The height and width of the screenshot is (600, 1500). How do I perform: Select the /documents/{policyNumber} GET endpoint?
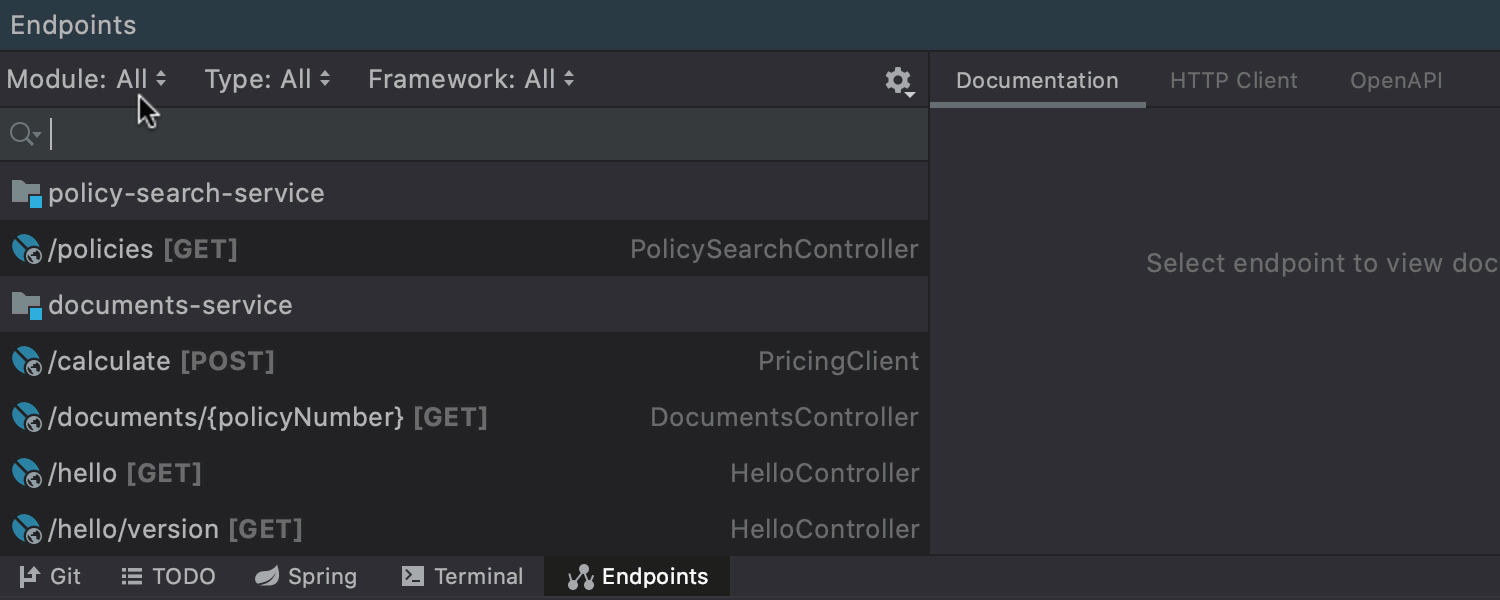(x=267, y=417)
